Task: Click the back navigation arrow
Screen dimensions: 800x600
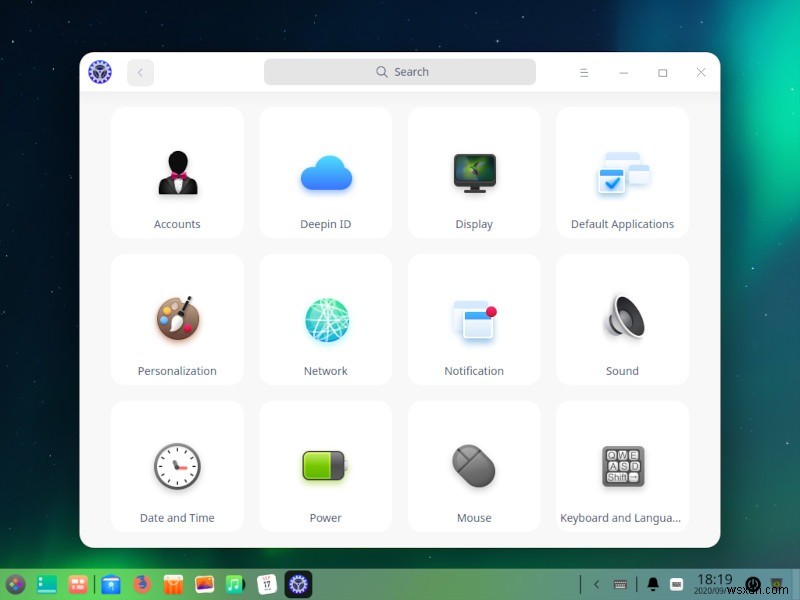Action: [140, 72]
